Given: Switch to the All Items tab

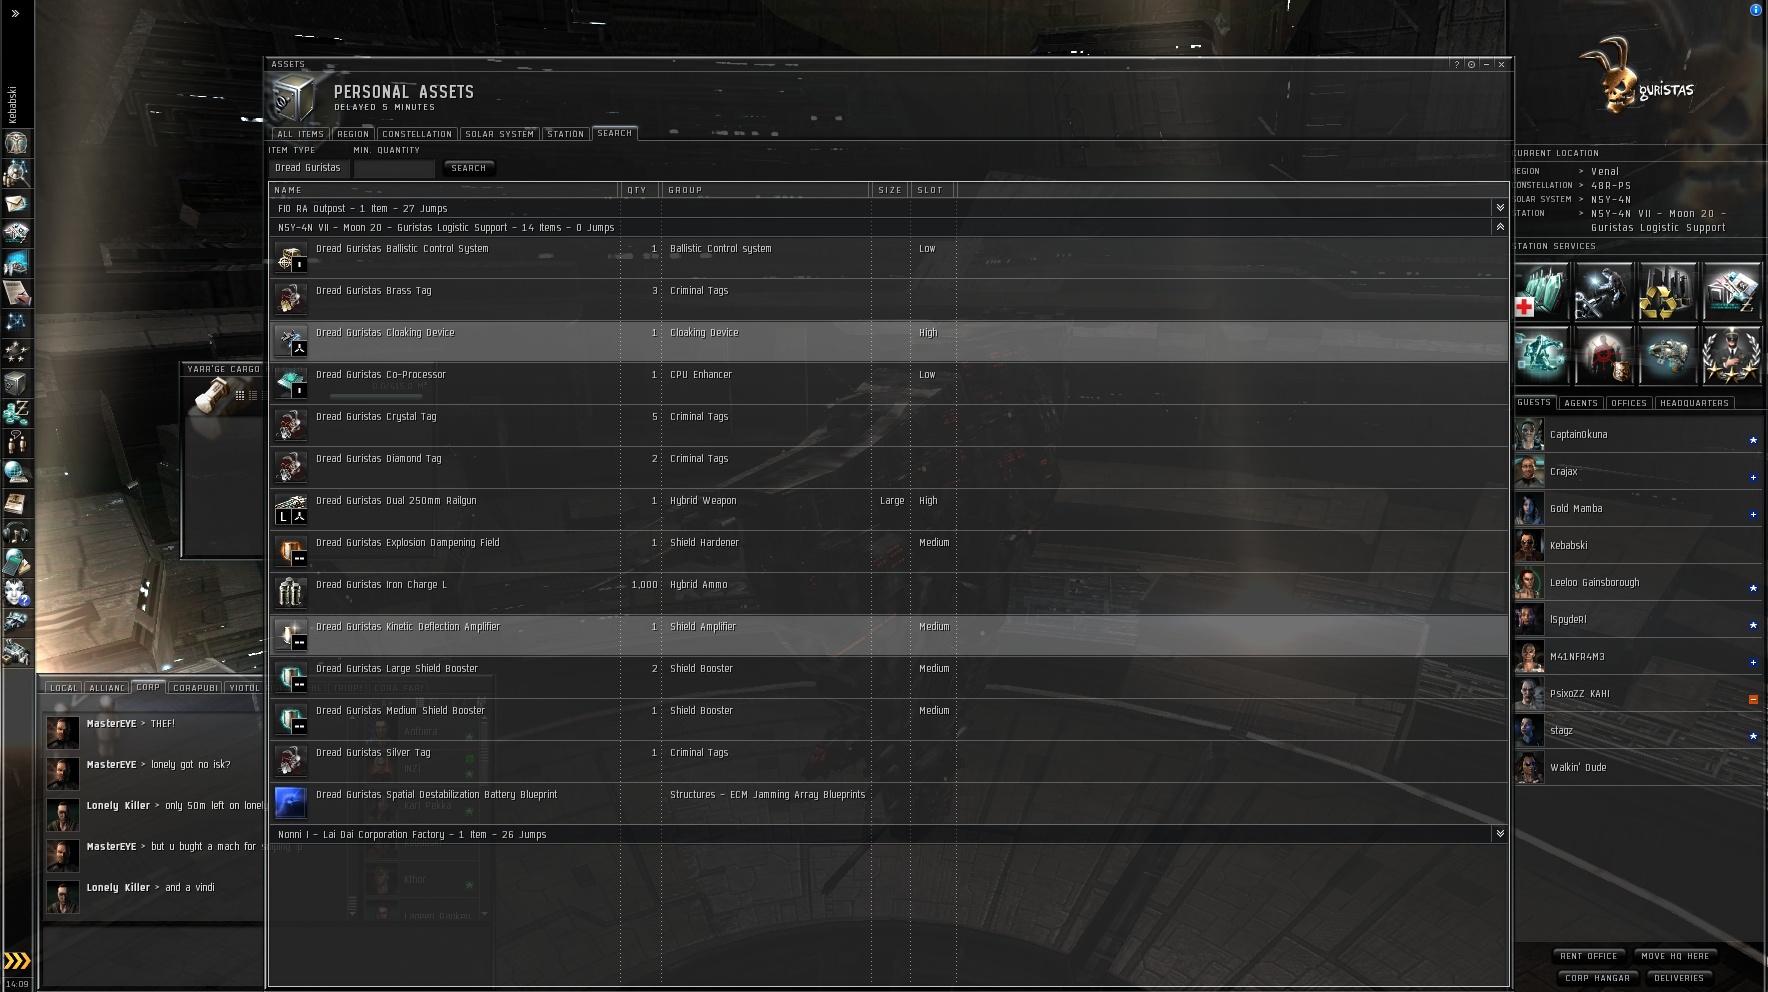Looking at the screenshot, I should (x=300, y=134).
